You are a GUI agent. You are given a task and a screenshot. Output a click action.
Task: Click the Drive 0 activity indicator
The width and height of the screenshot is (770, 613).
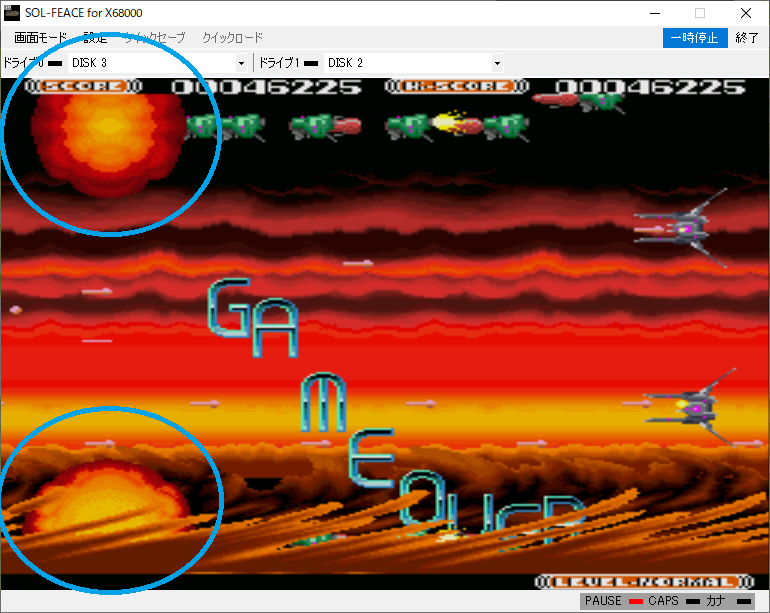(x=55, y=63)
